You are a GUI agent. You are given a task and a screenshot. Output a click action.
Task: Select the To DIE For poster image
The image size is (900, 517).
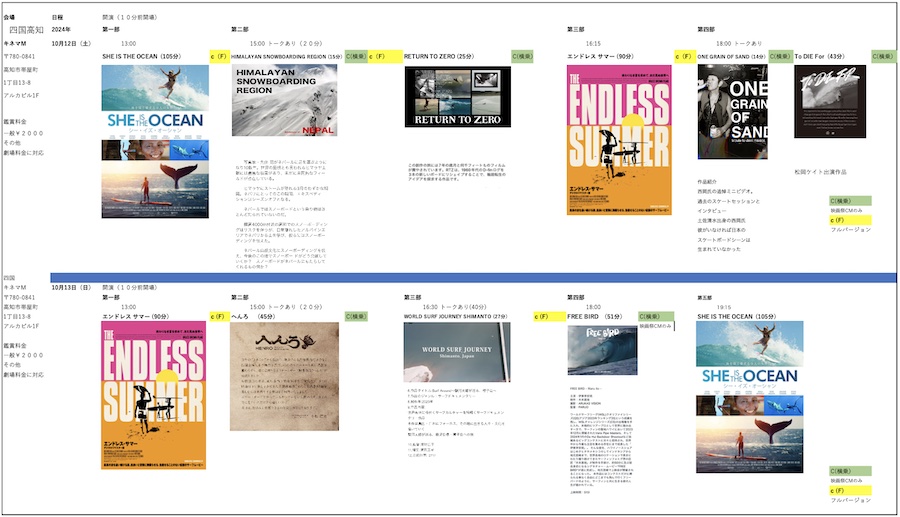coord(829,101)
